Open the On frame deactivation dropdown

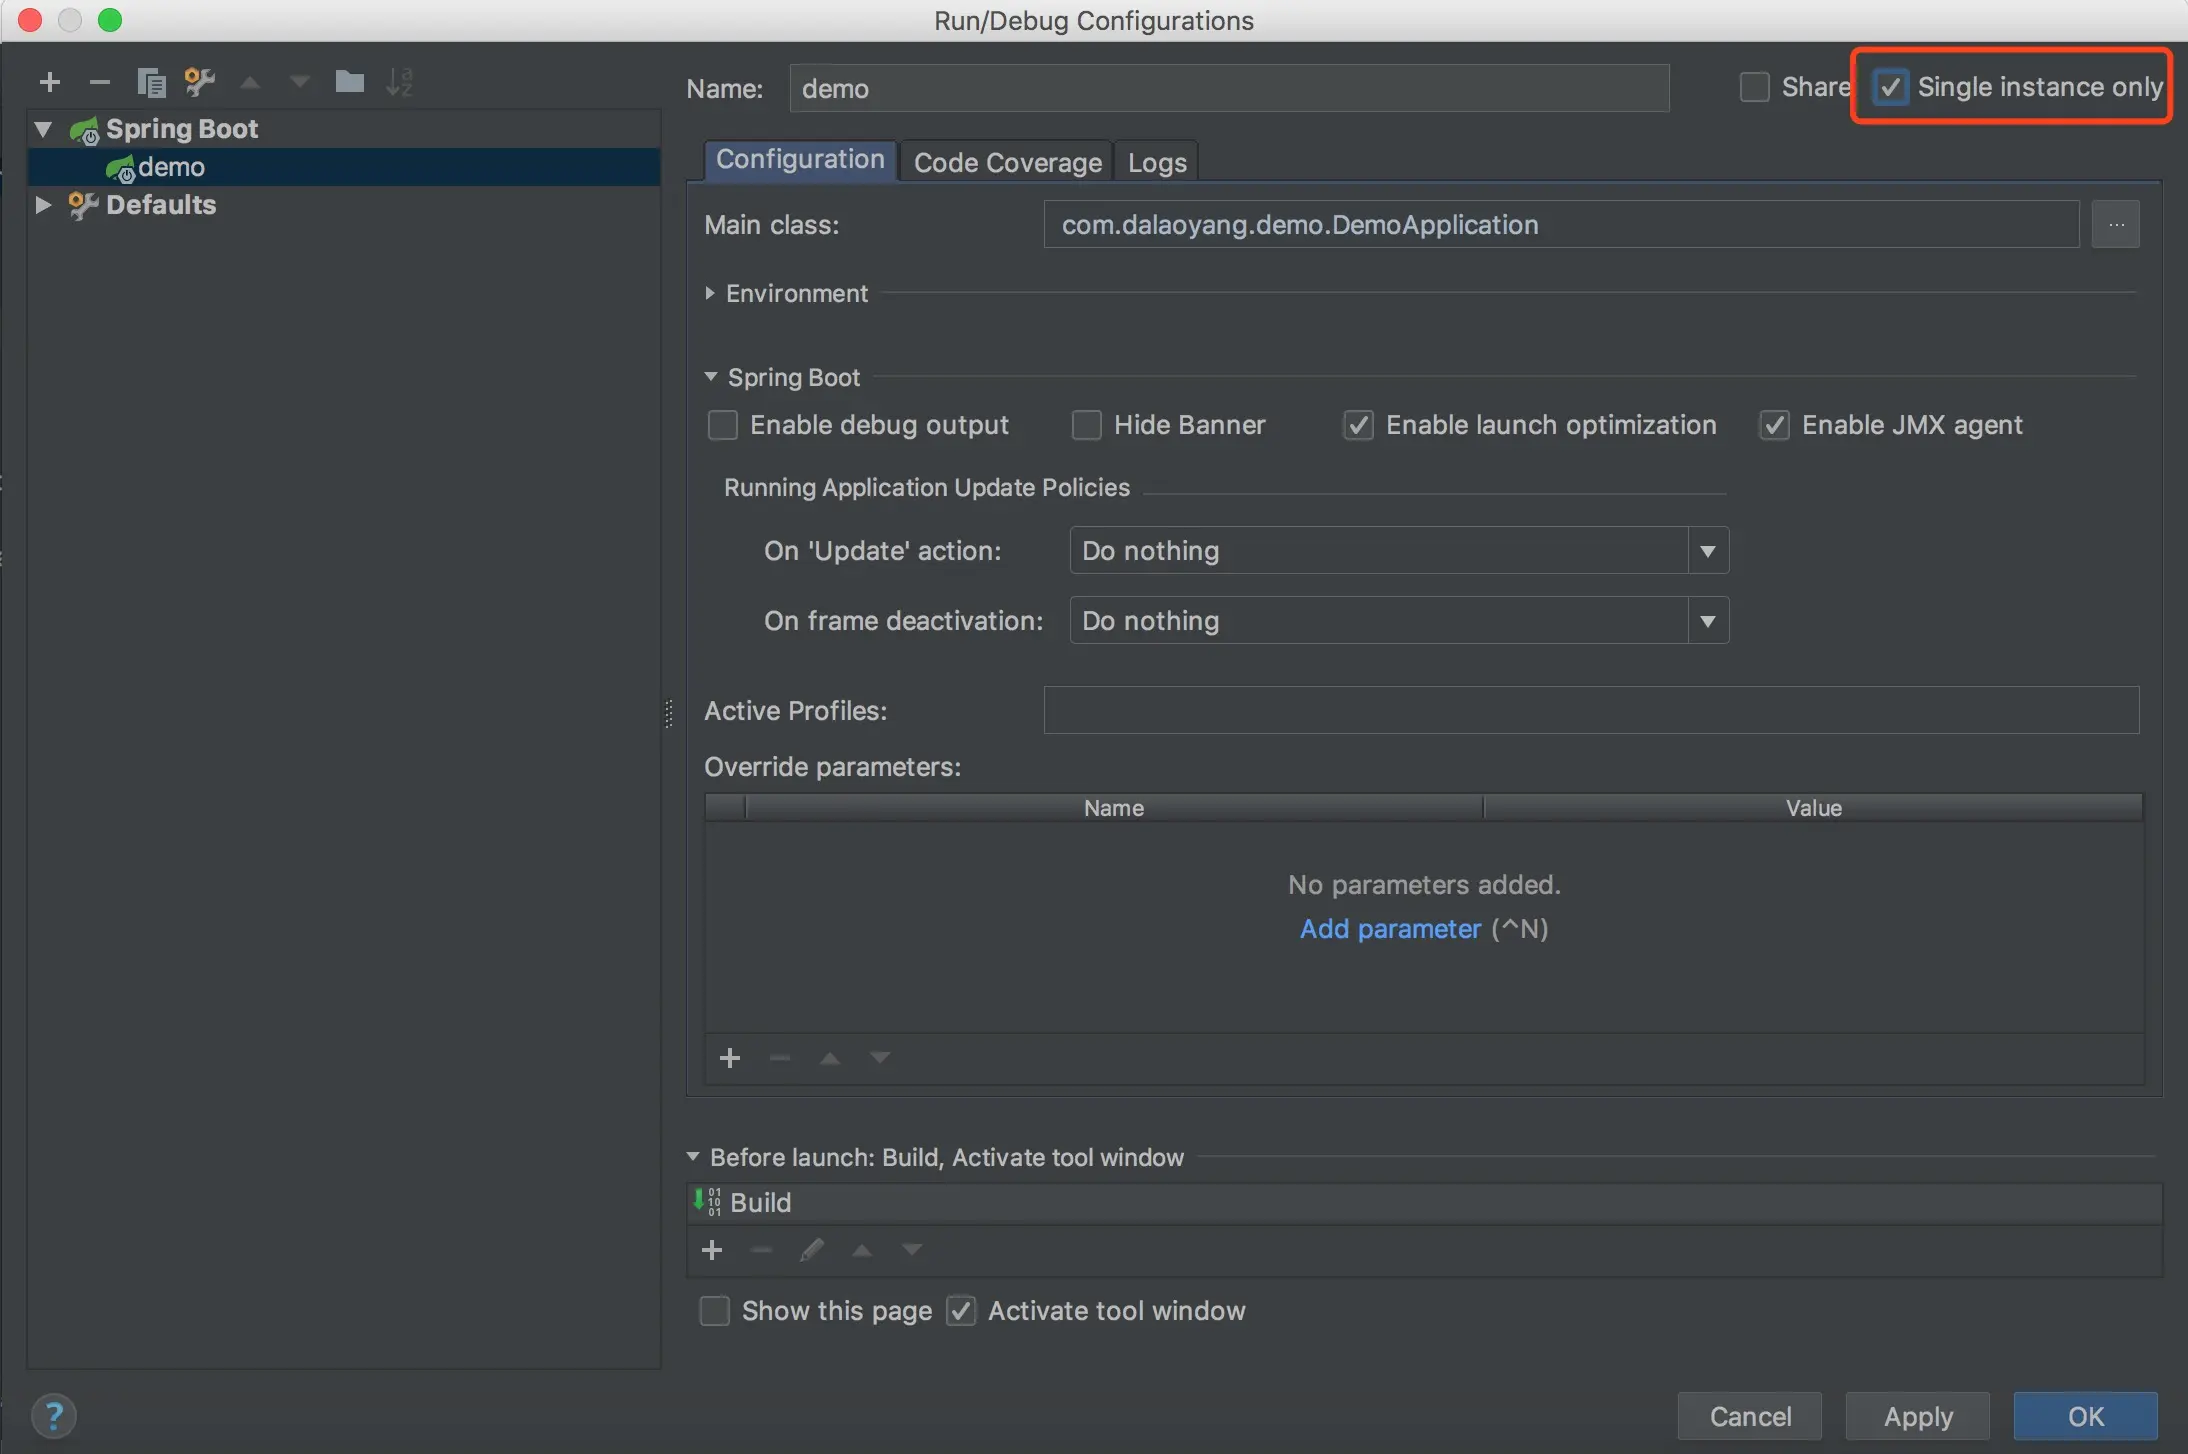[1398, 621]
